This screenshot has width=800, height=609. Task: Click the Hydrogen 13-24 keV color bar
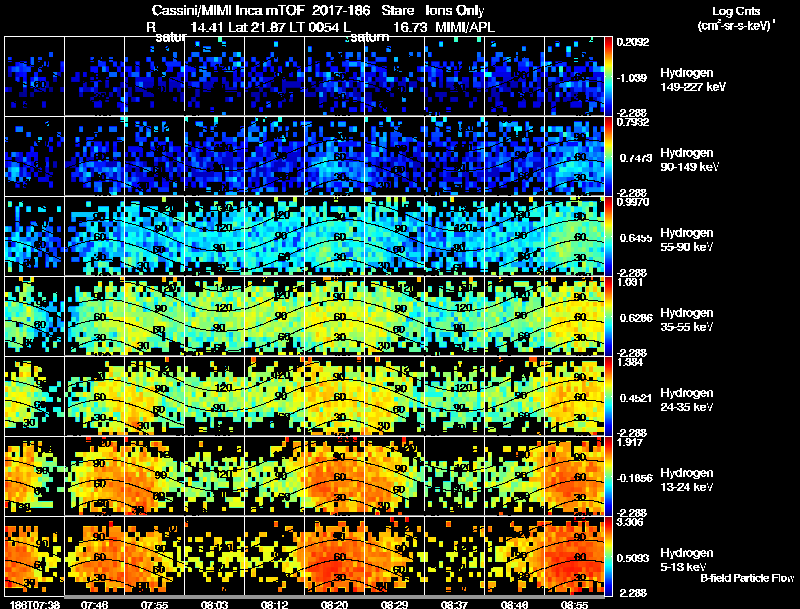click(609, 477)
